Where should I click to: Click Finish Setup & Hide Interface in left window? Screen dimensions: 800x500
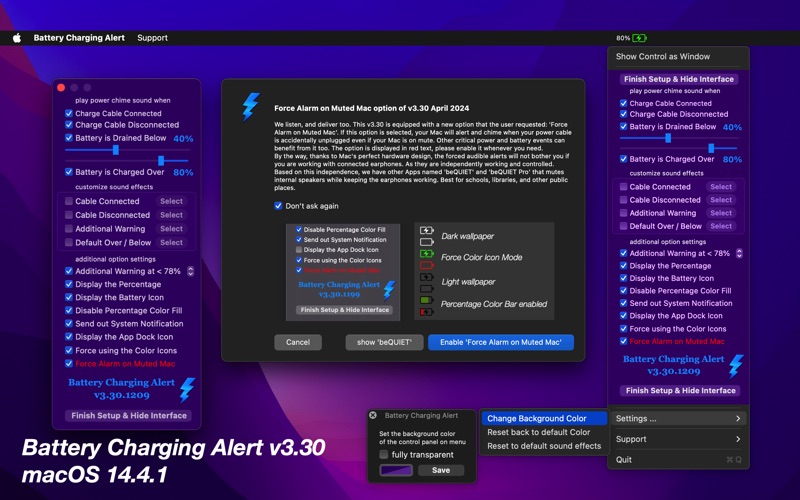pos(129,415)
